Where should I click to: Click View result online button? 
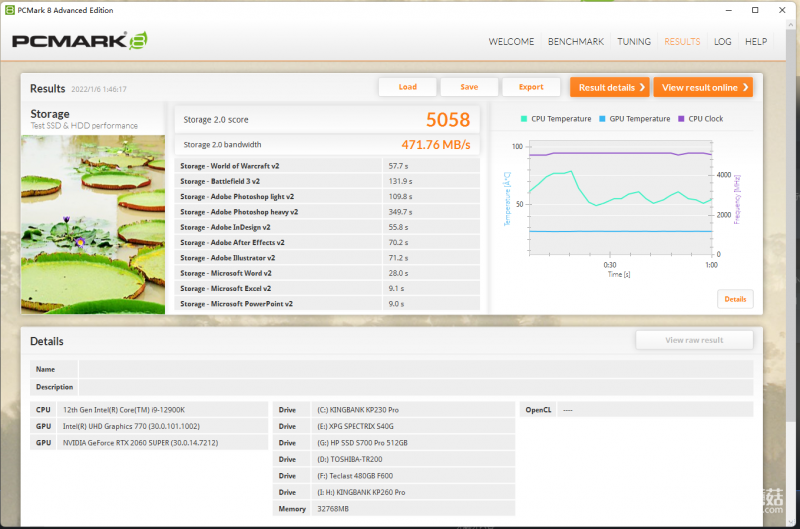coord(703,87)
